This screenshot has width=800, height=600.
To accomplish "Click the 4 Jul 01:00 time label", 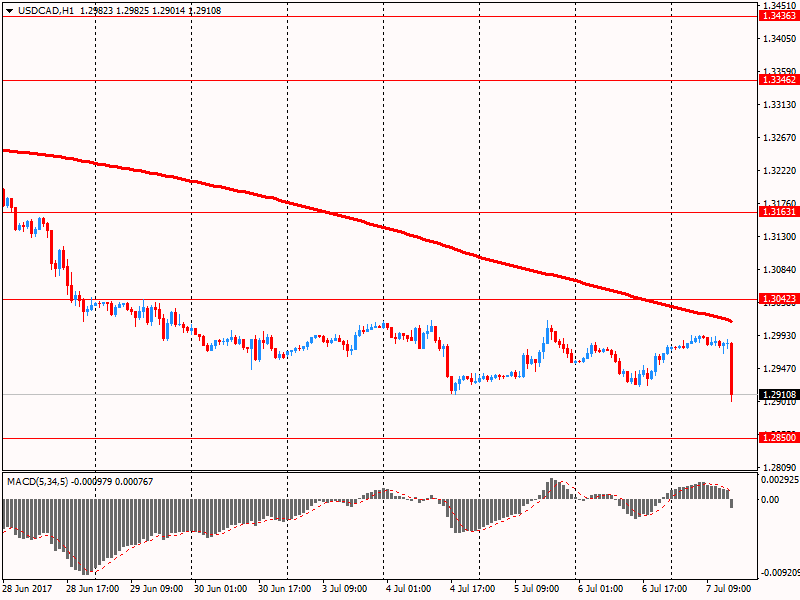I will pyautogui.click(x=409, y=589).
